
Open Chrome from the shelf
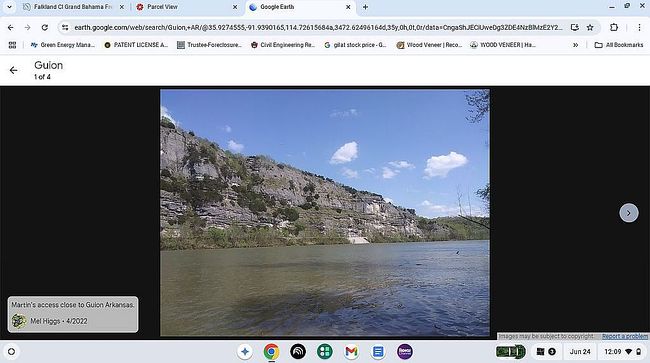(x=271, y=352)
